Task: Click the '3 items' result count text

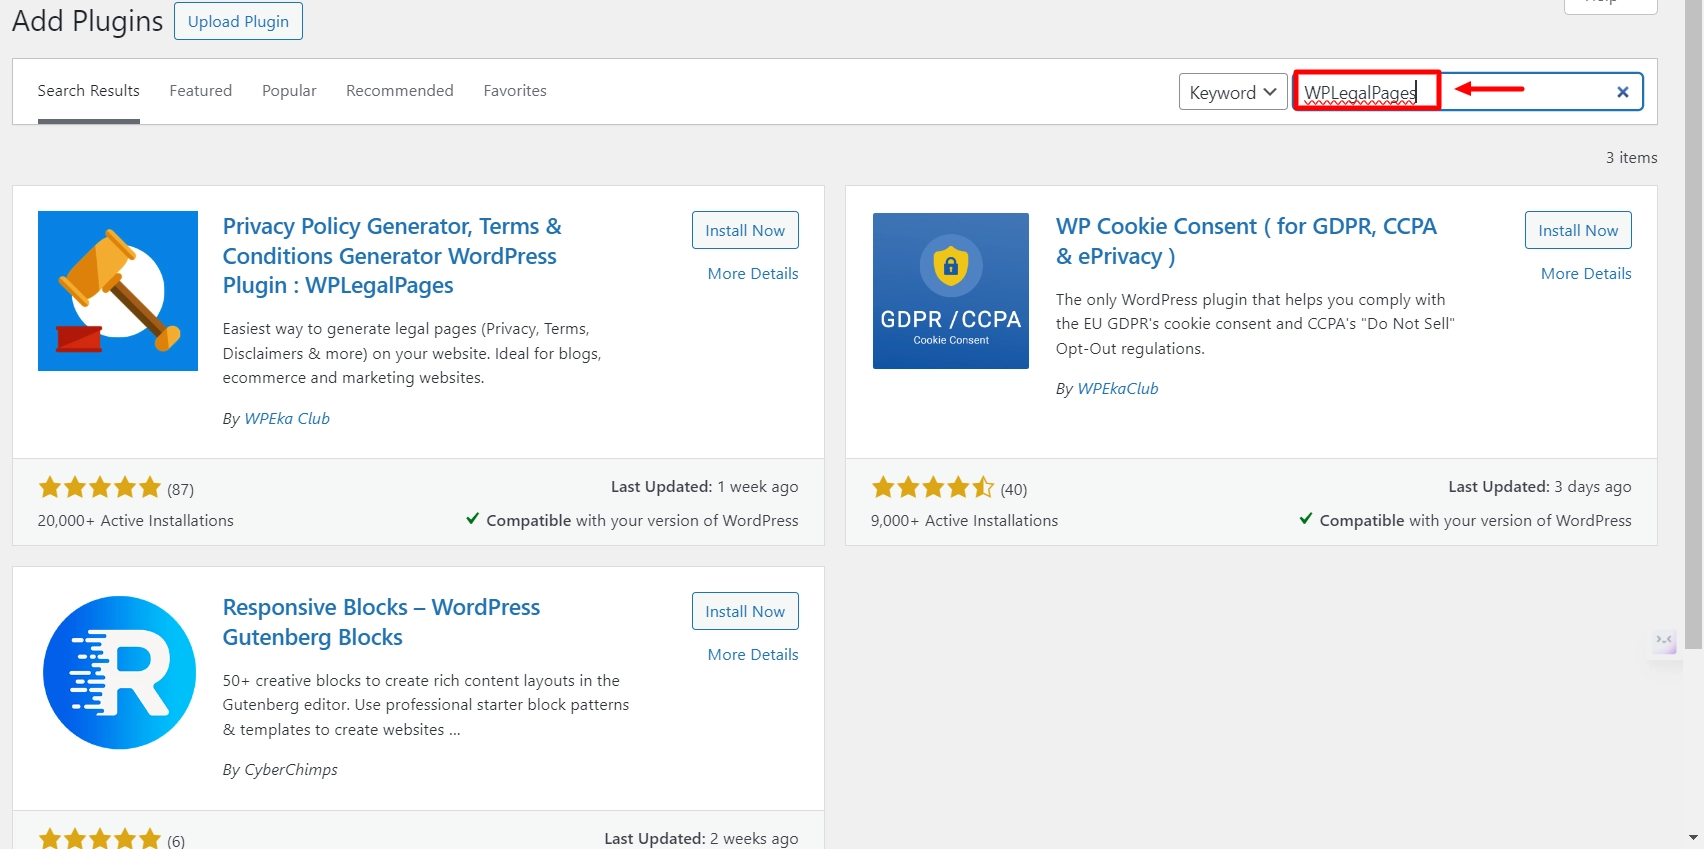Action: click(1631, 158)
